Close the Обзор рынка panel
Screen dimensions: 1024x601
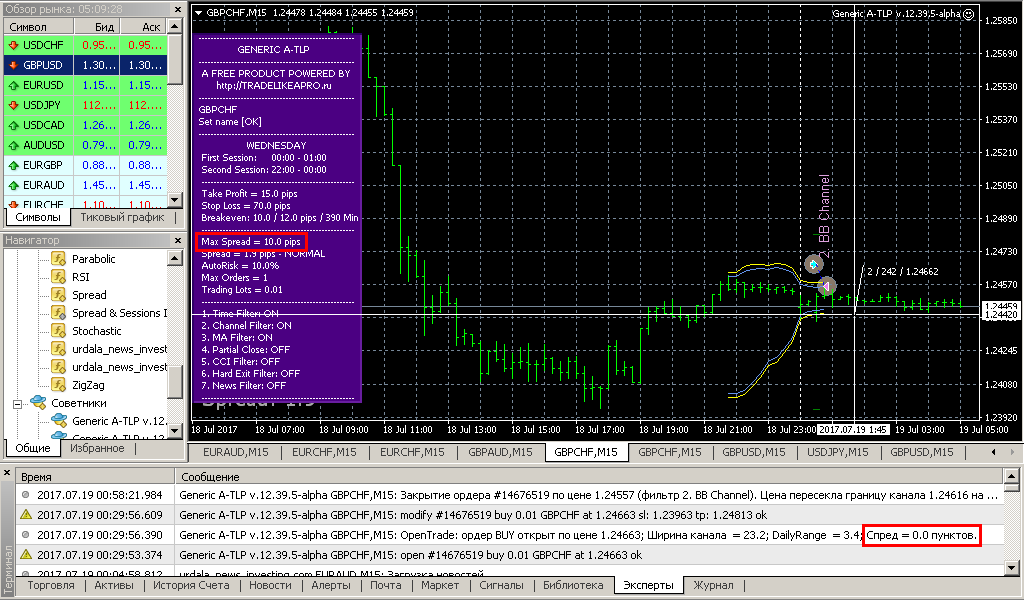click(178, 9)
